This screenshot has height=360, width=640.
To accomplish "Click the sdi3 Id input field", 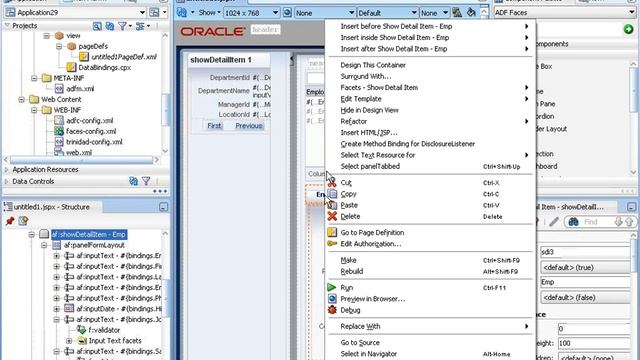I will (585, 252).
